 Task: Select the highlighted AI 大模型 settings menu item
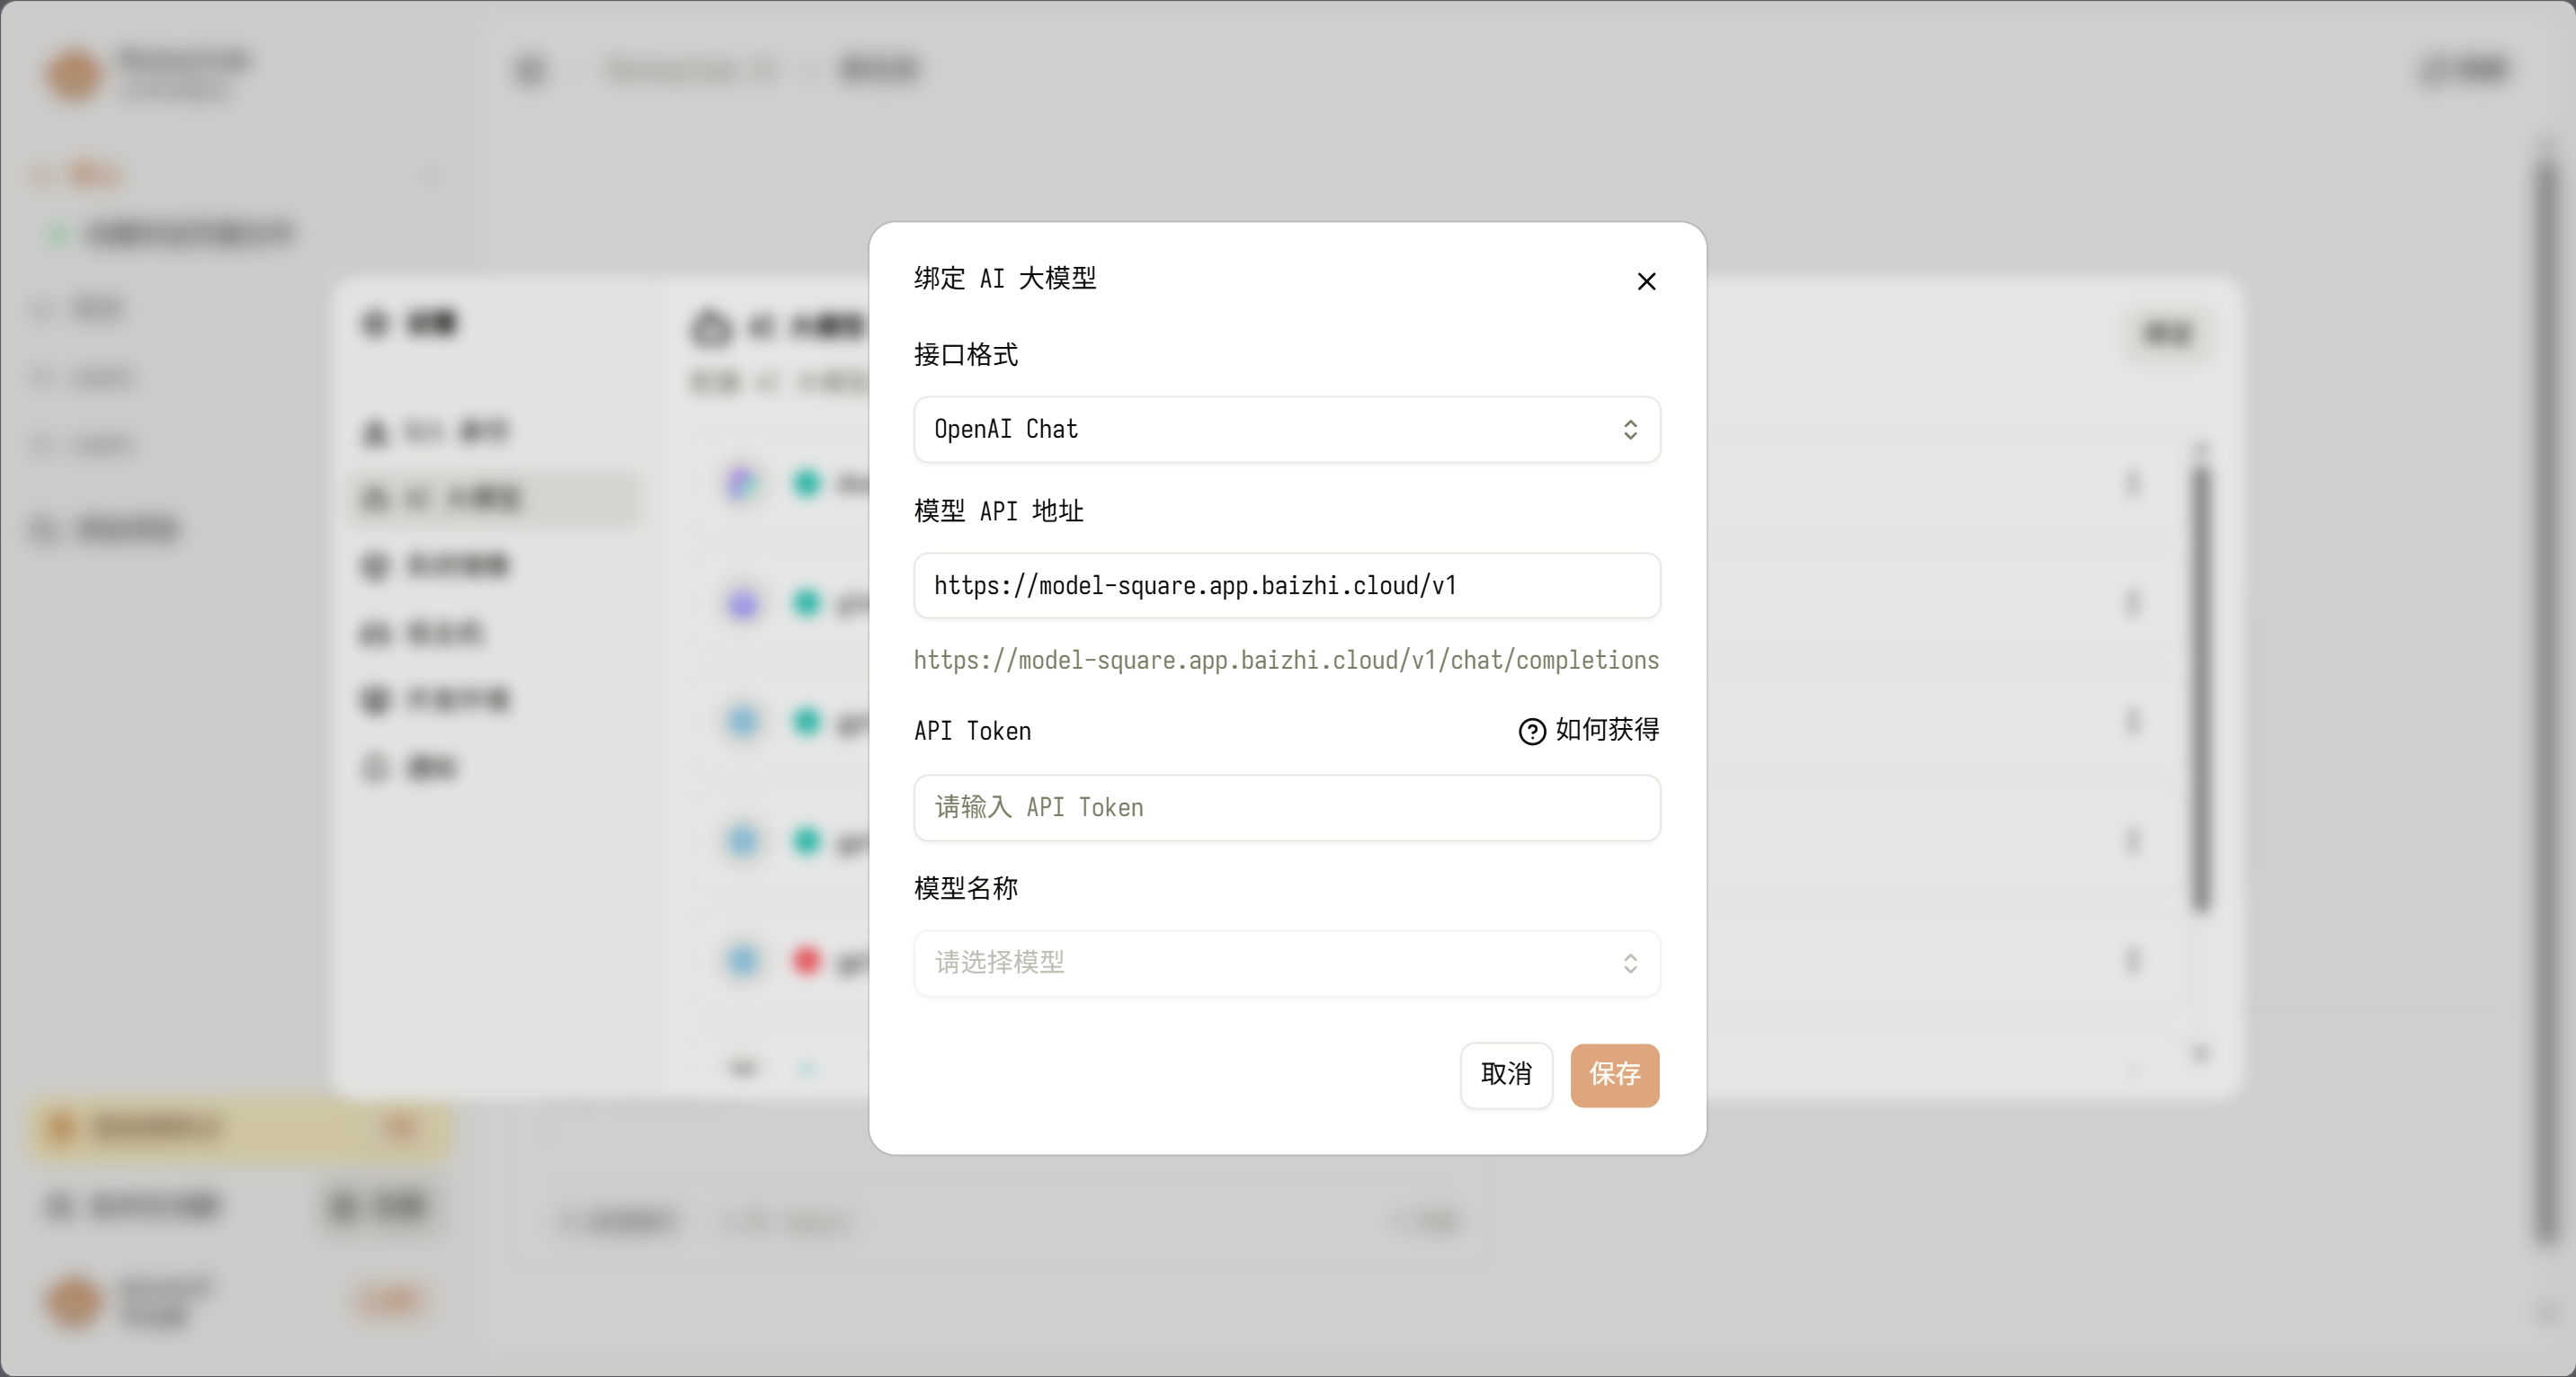pyautogui.click(x=495, y=498)
